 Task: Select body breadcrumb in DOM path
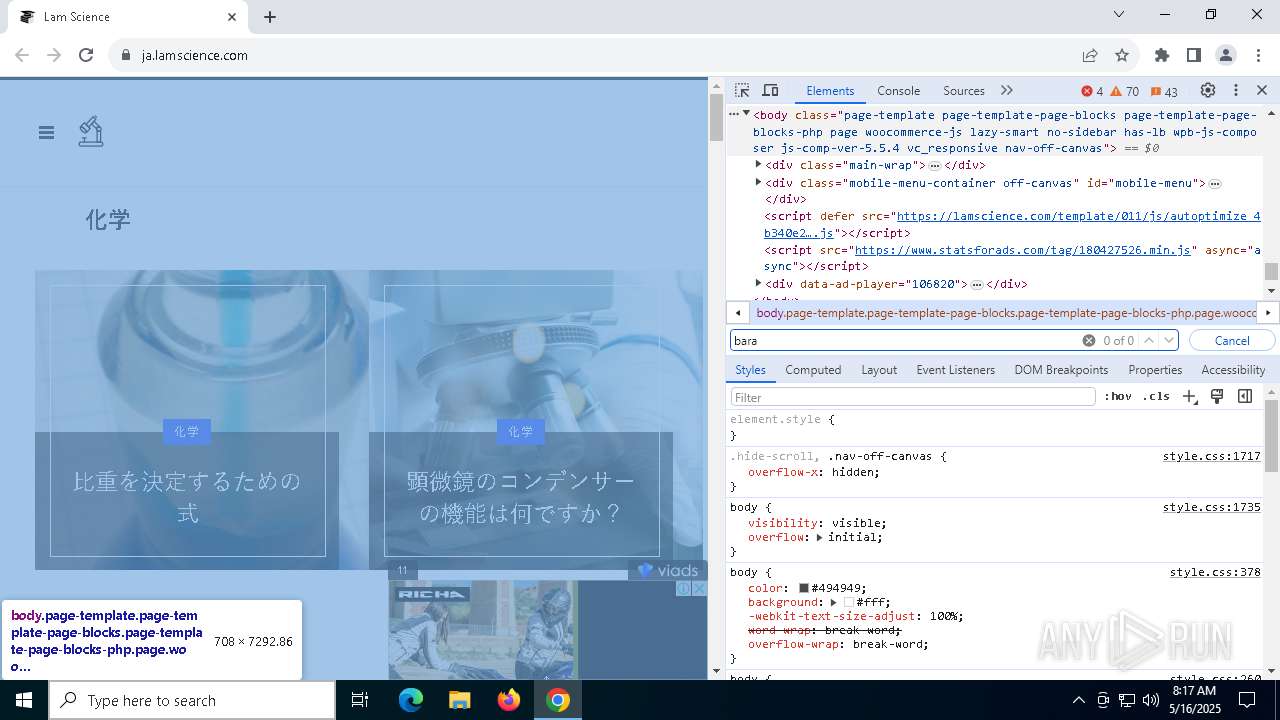pyautogui.click(x=1005, y=313)
